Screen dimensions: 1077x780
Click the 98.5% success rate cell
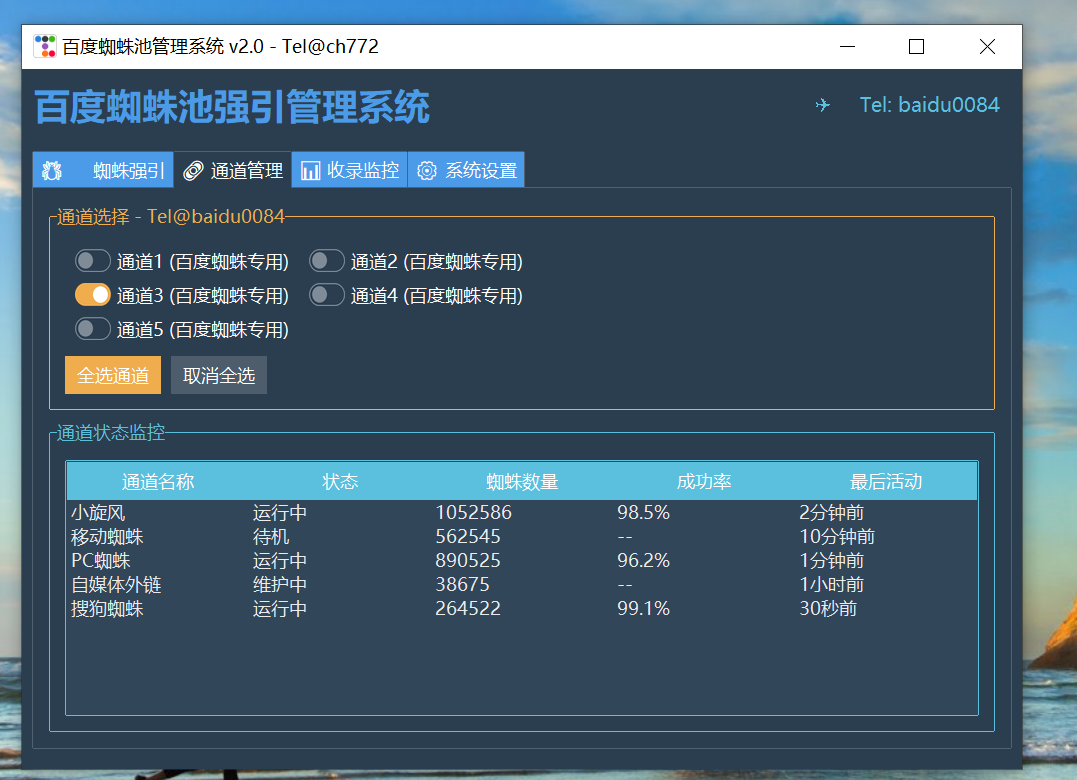click(x=643, y=513)
